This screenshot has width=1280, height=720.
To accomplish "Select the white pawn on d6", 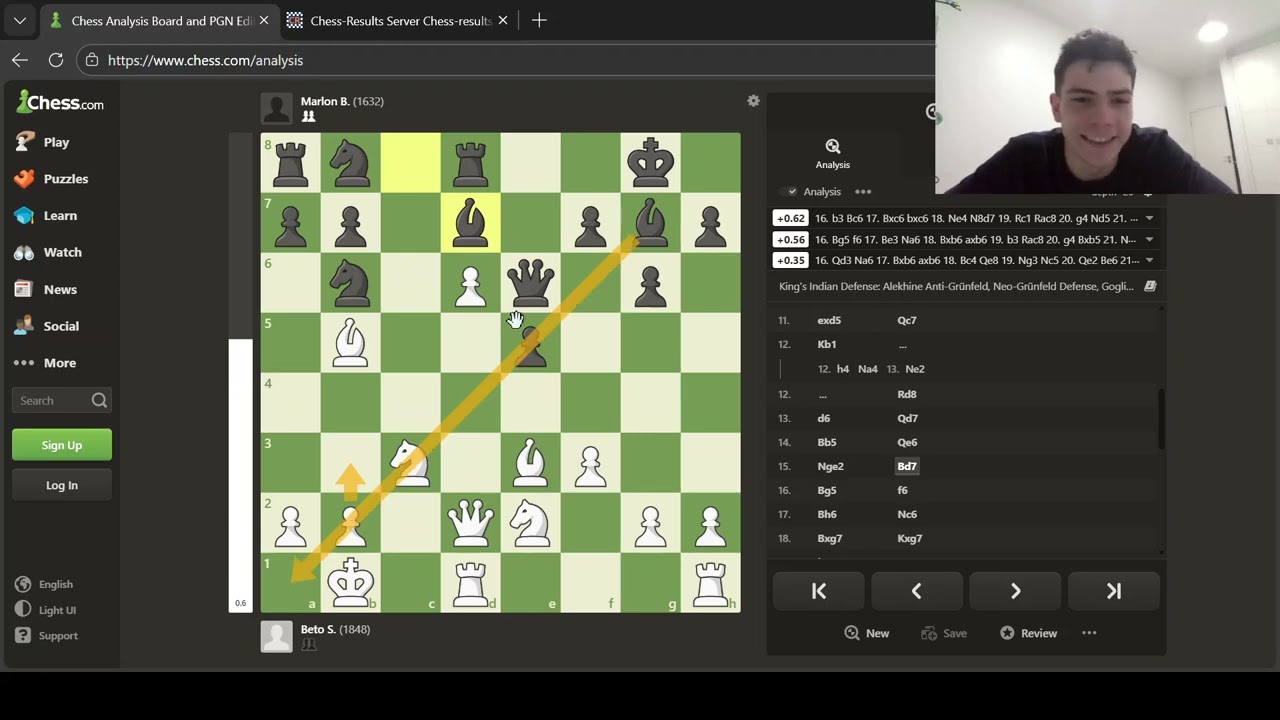I will [470, 282].
